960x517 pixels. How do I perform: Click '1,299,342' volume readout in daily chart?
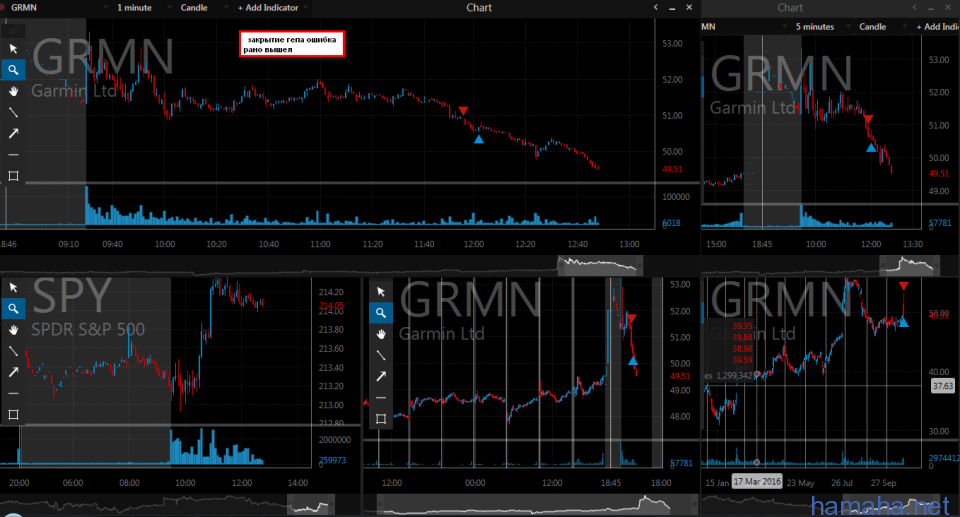[734, 375]
